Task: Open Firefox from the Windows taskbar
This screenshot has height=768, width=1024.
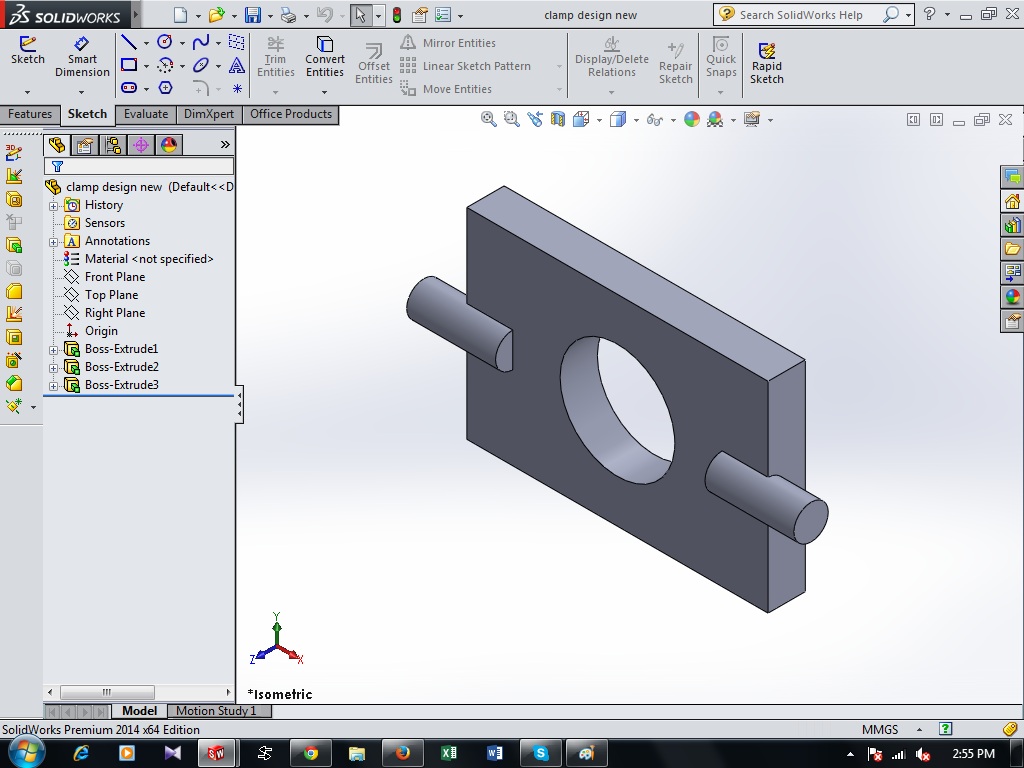Action: 402,754
